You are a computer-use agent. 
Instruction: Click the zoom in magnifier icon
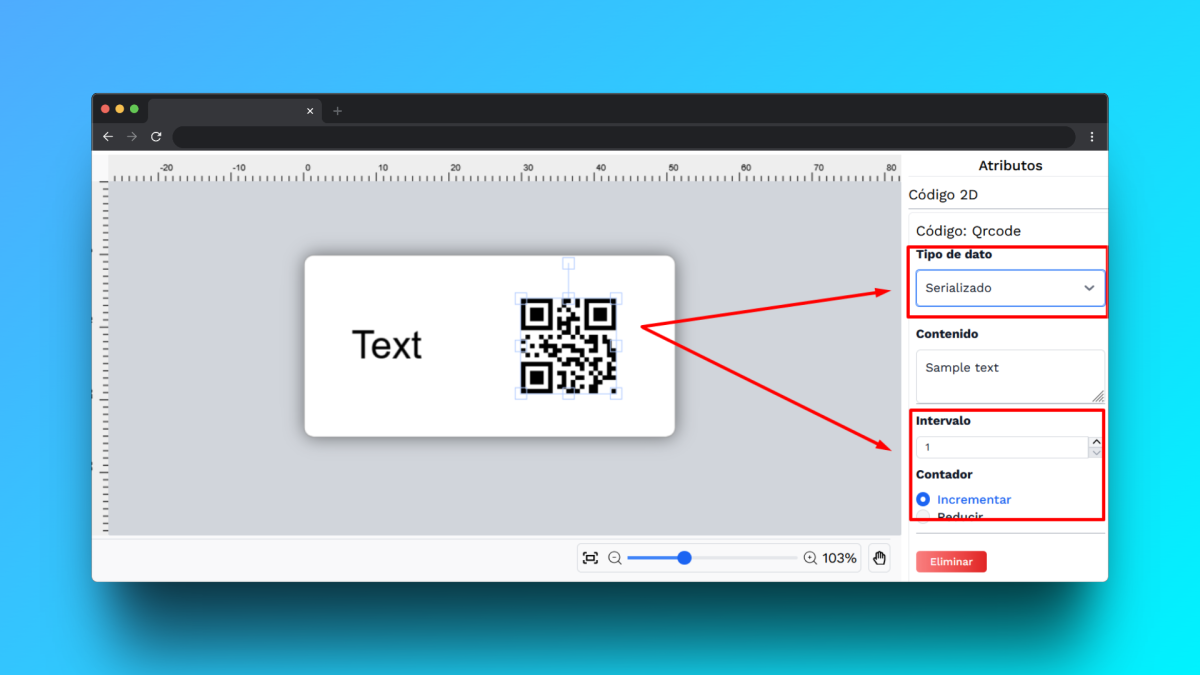click(x=810, y=558)
